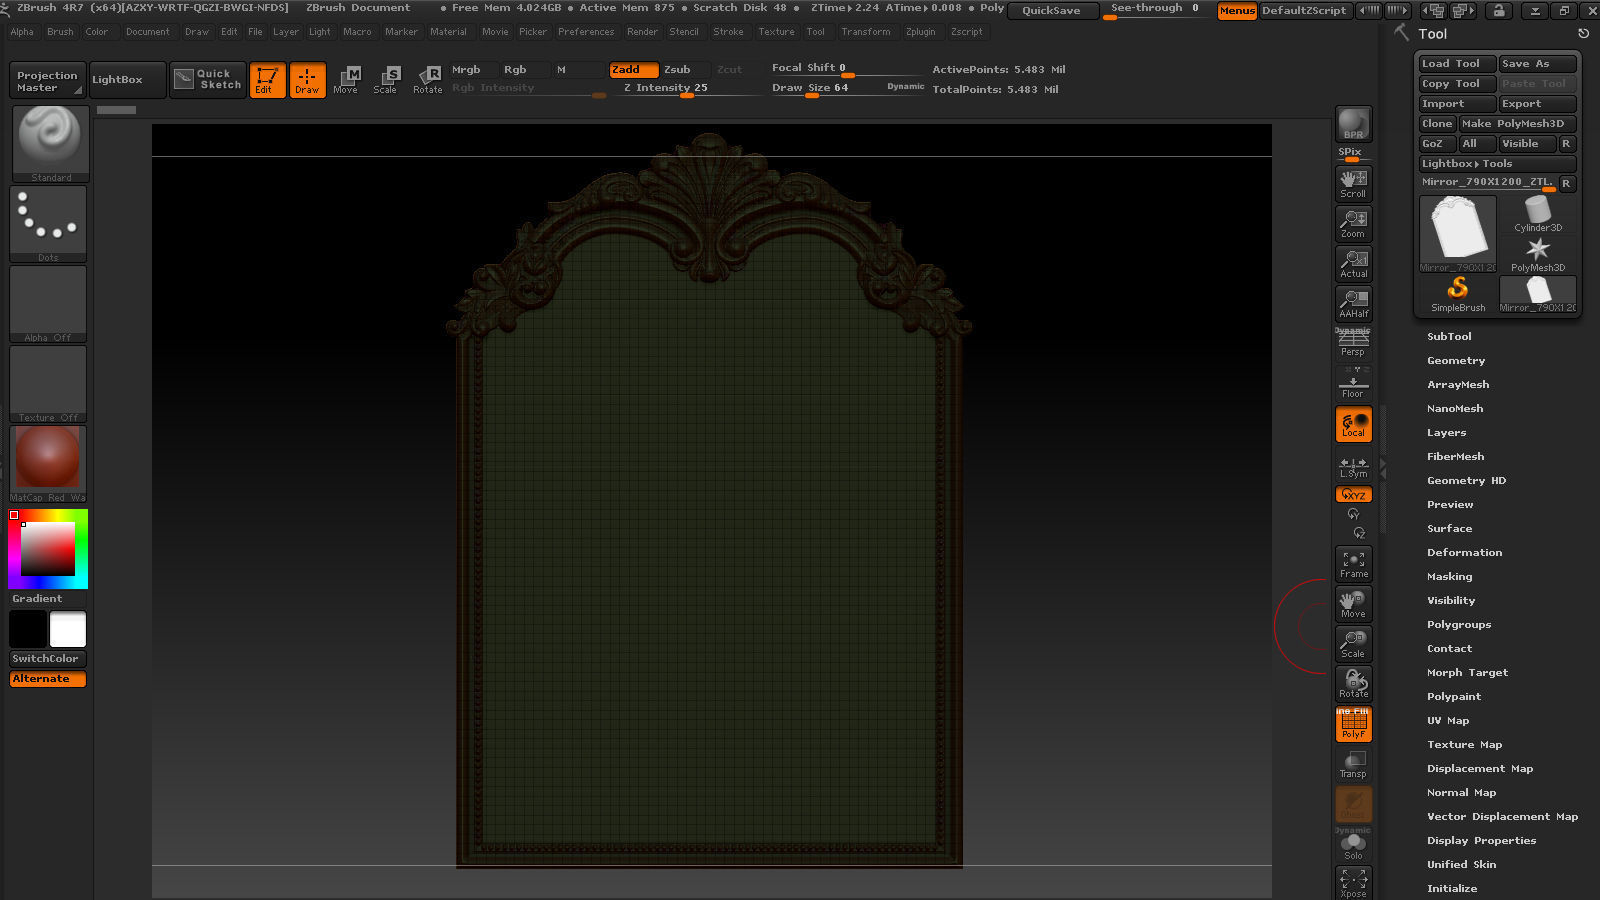
Task: Pick the Cylinder3D tool
Action: pos(1538,214)
